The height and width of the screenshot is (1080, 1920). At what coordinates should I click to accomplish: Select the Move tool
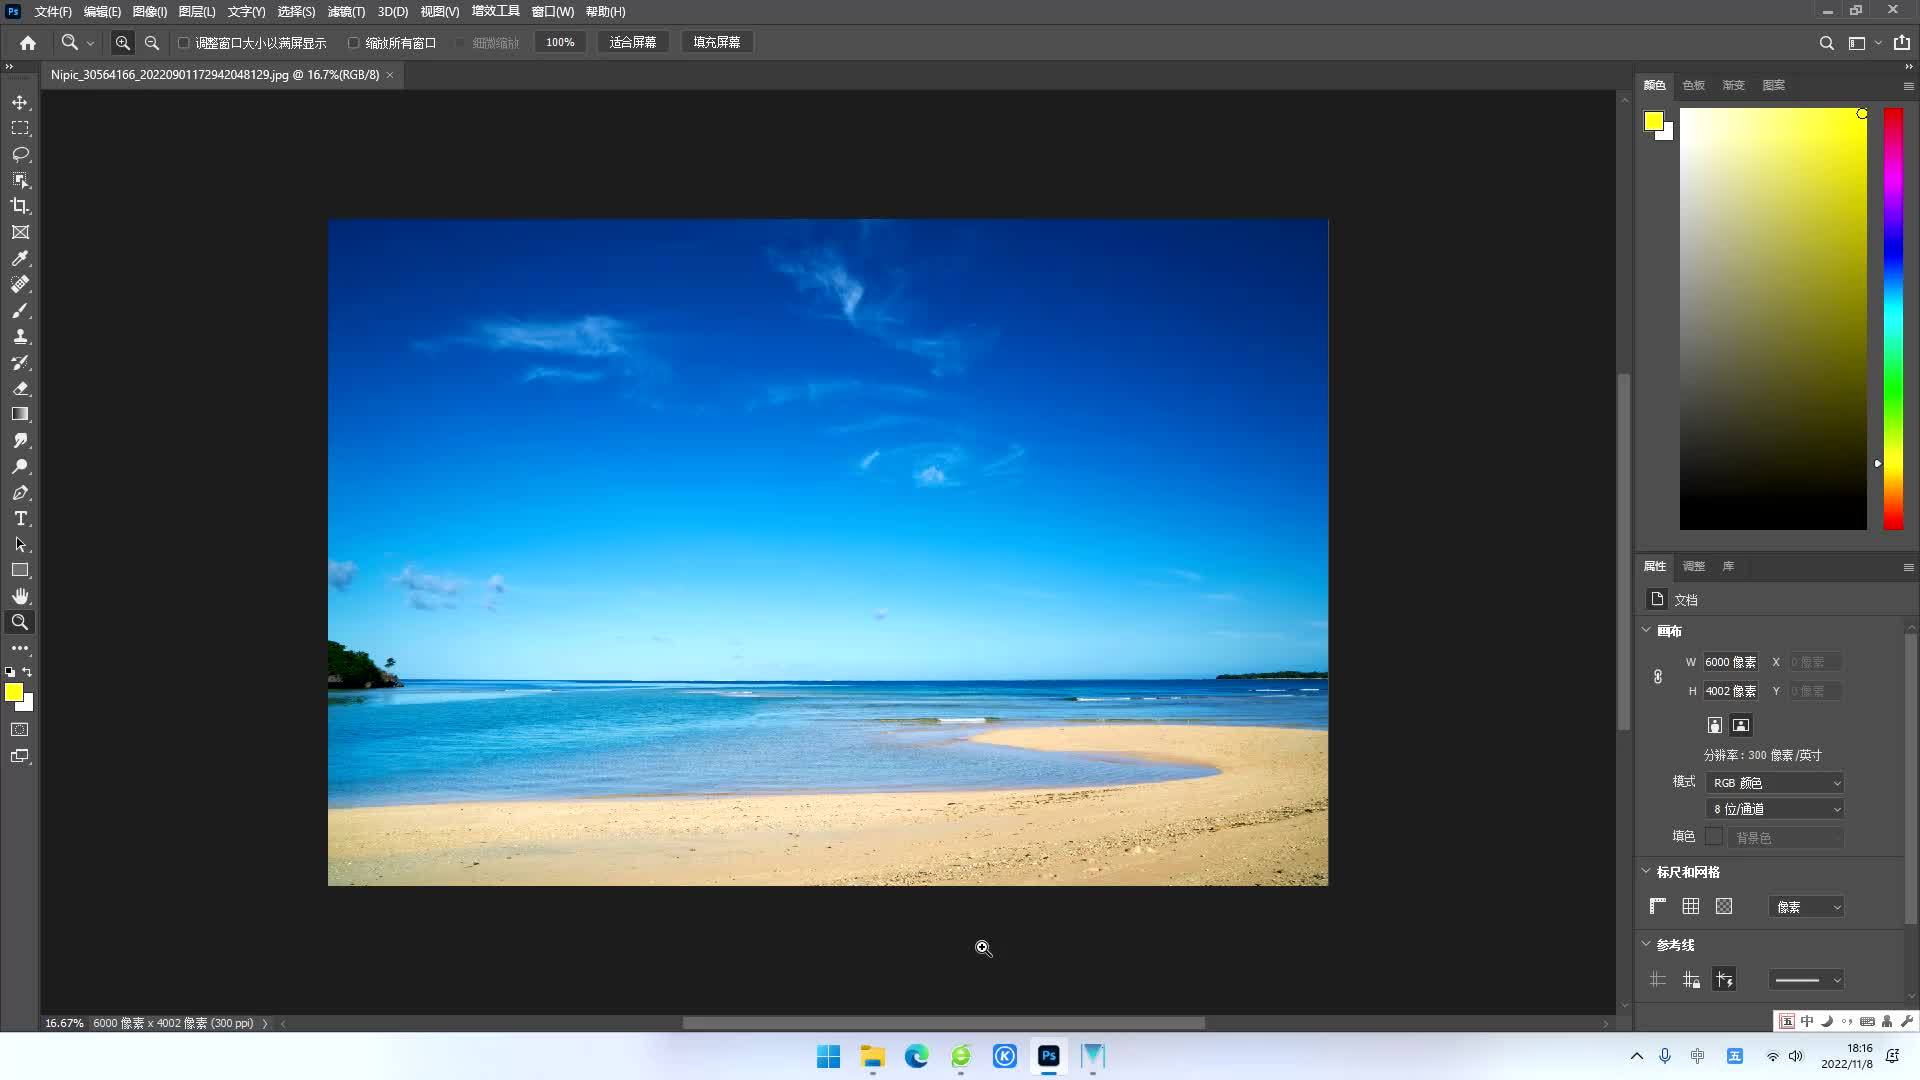[x=20, y=102]
